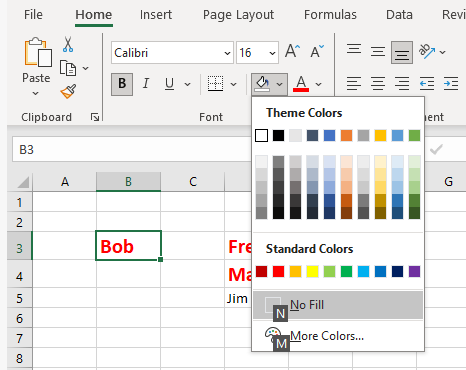Click the Increase Indent icon
Viewport: 466px width, 370px height.
tap(451, 83)
